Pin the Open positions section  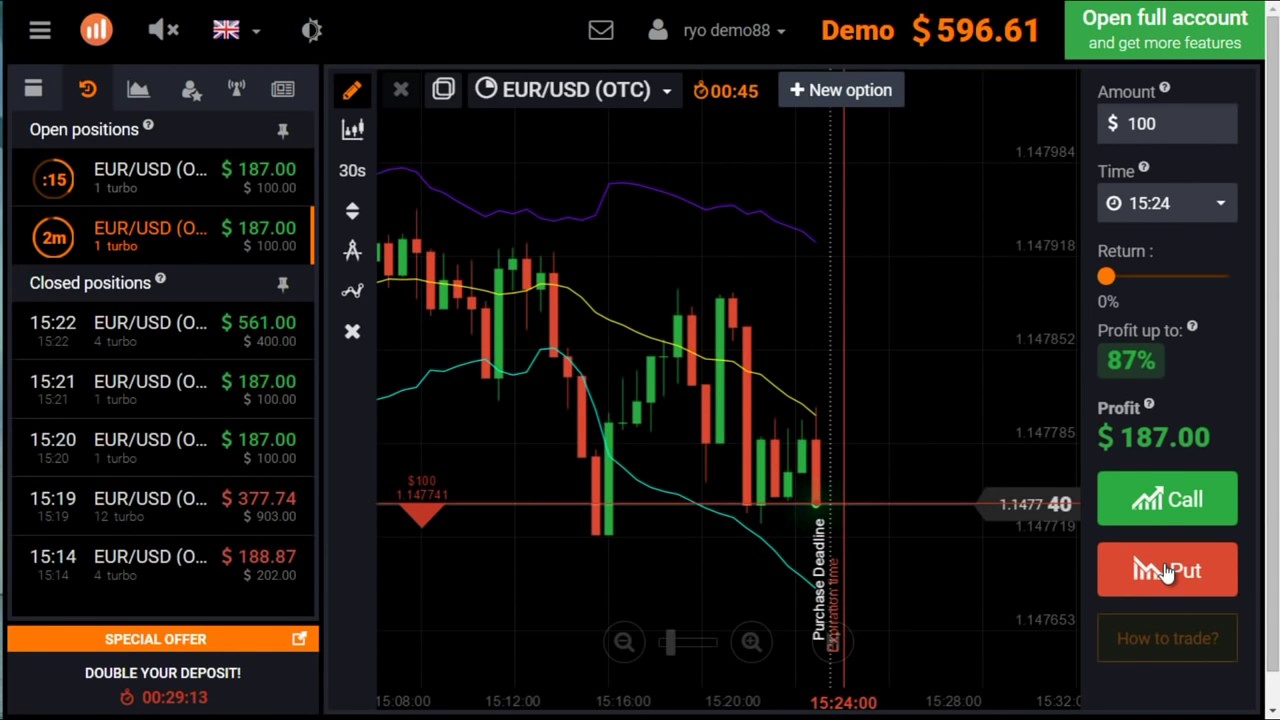point(283,130)
